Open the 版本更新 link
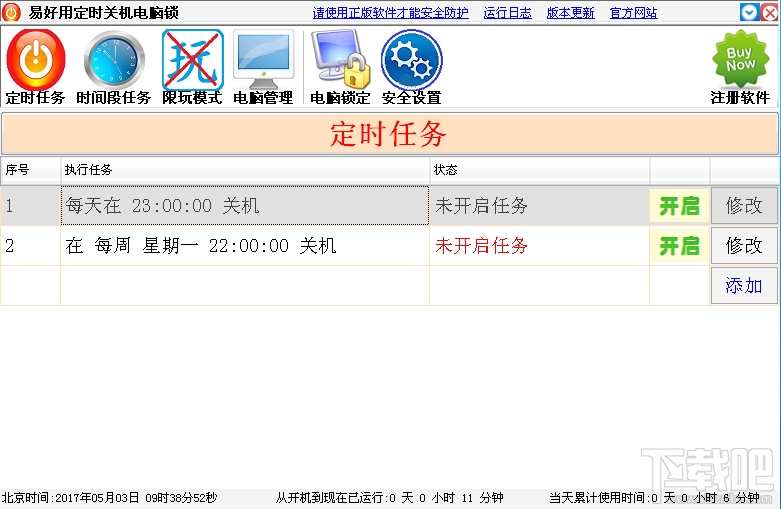The height and width of the screenshot is (509, 781). 570,13
